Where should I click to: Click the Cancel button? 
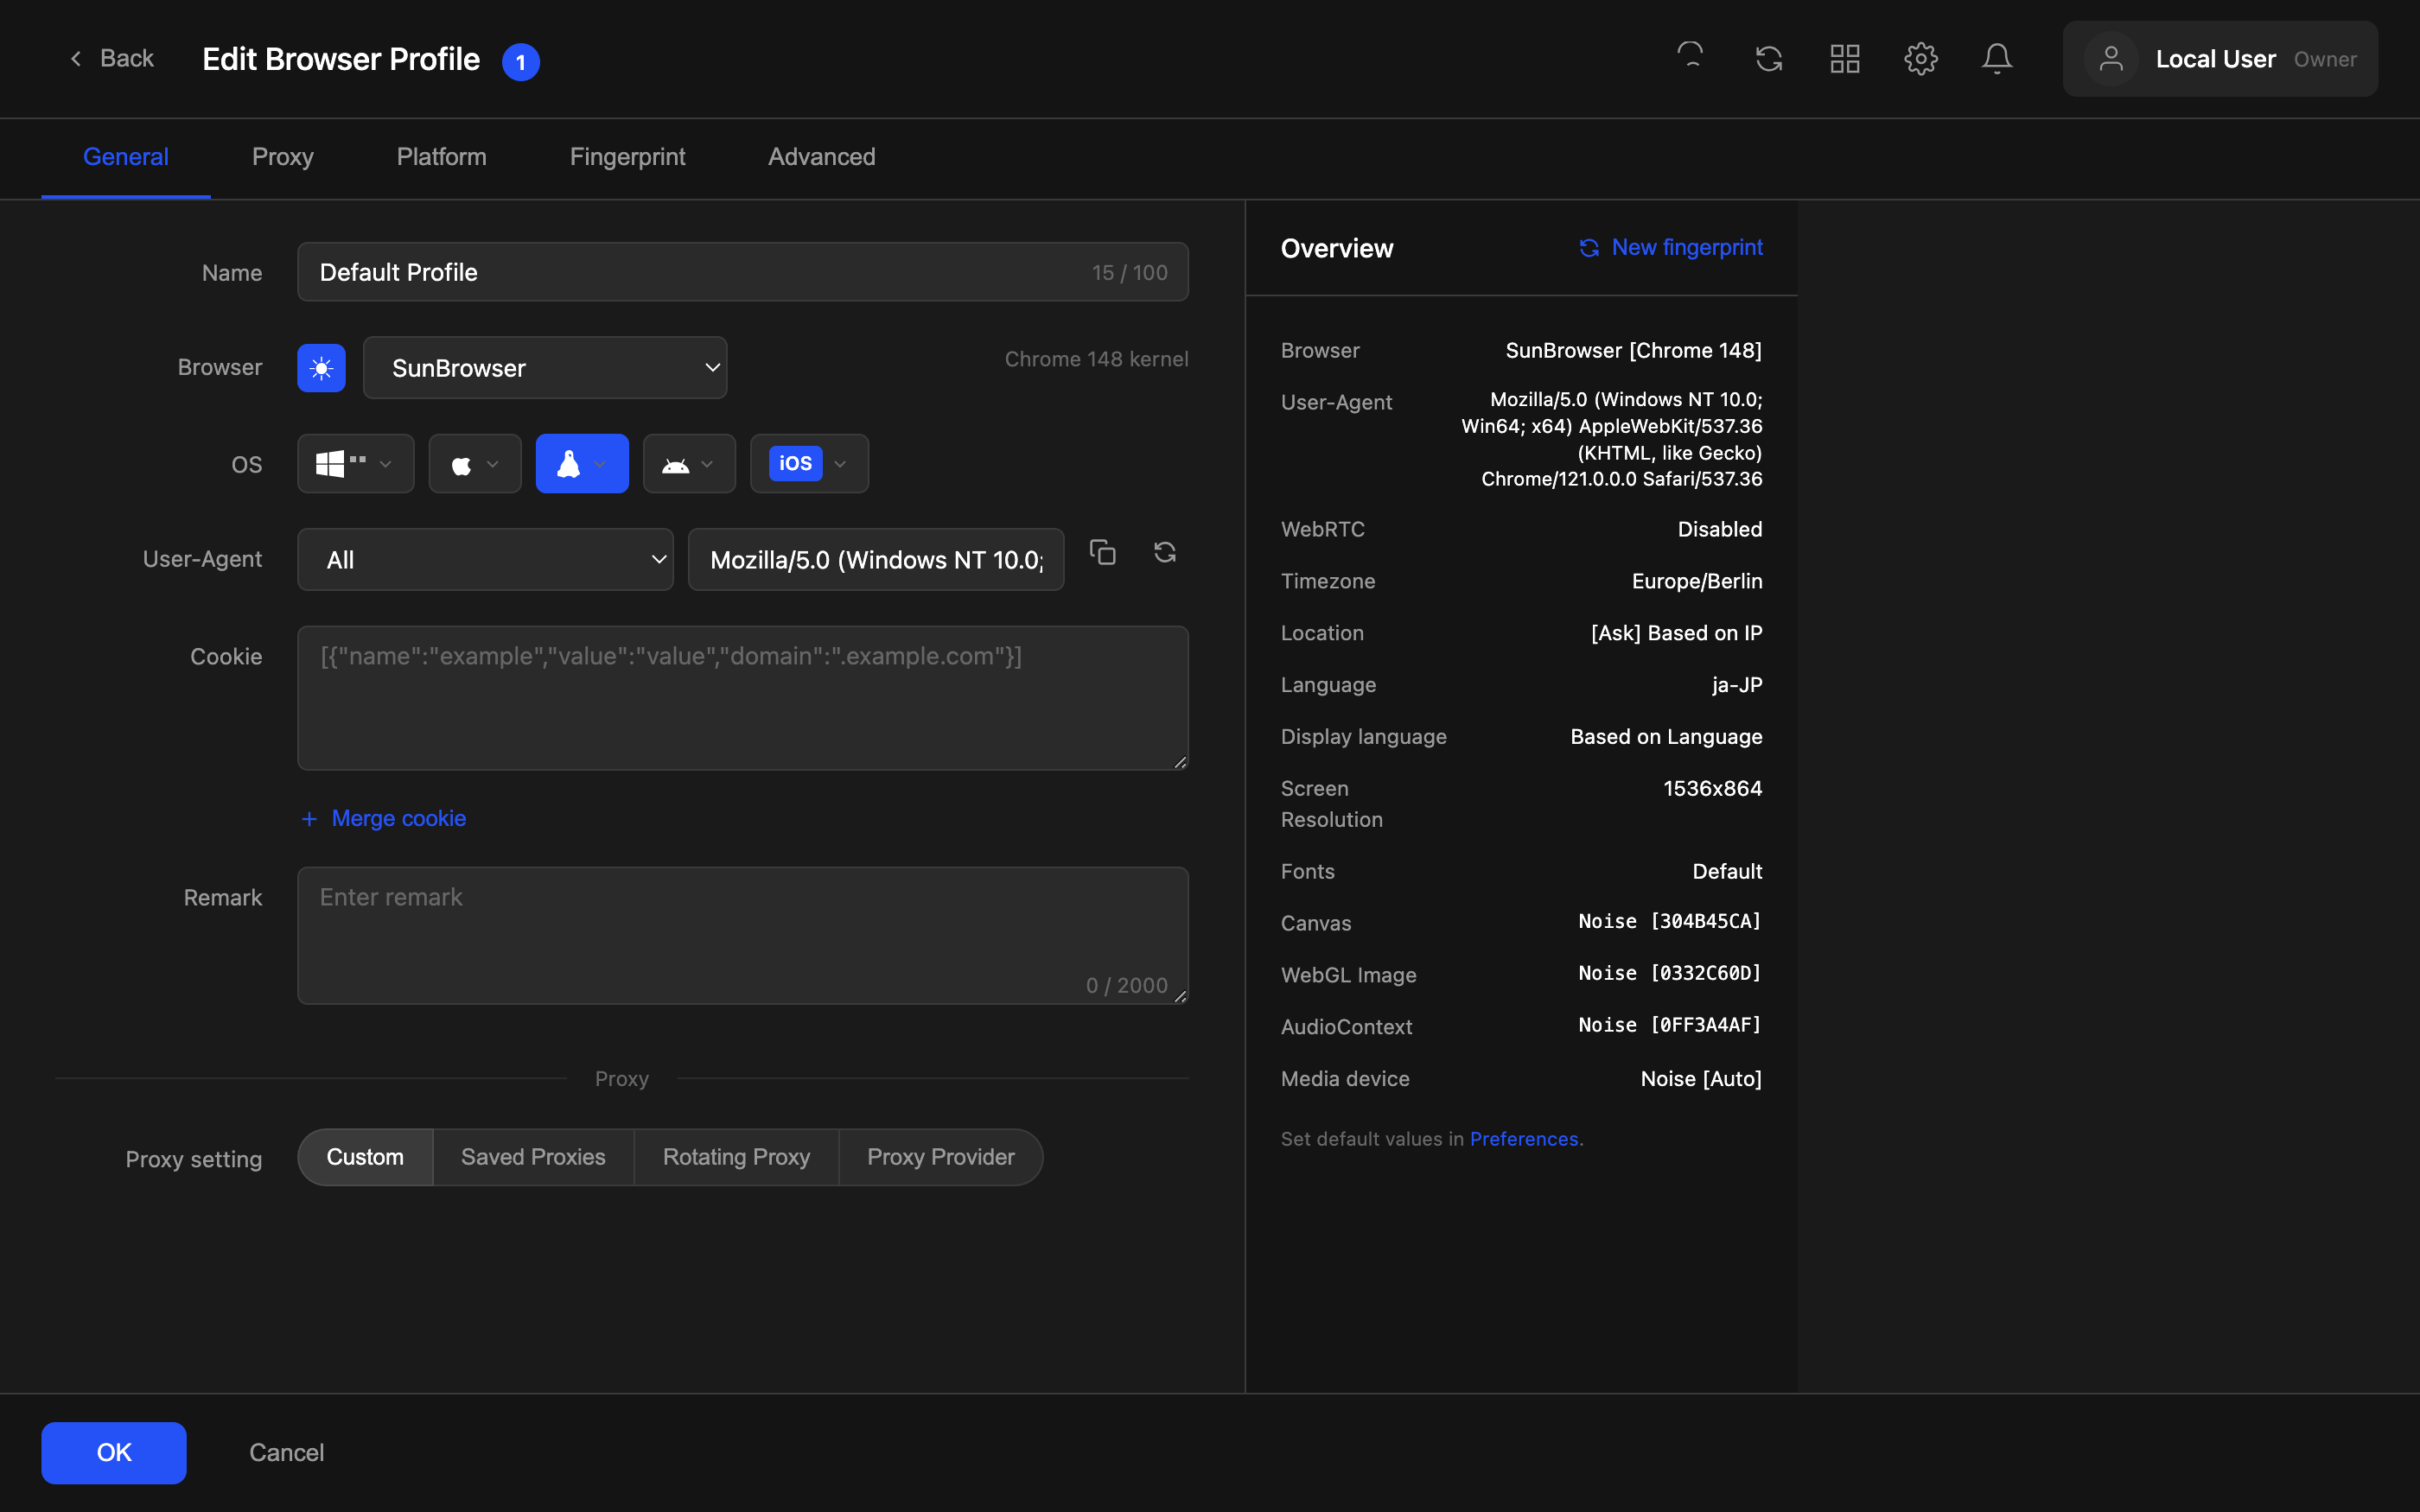click(286, 1452)
